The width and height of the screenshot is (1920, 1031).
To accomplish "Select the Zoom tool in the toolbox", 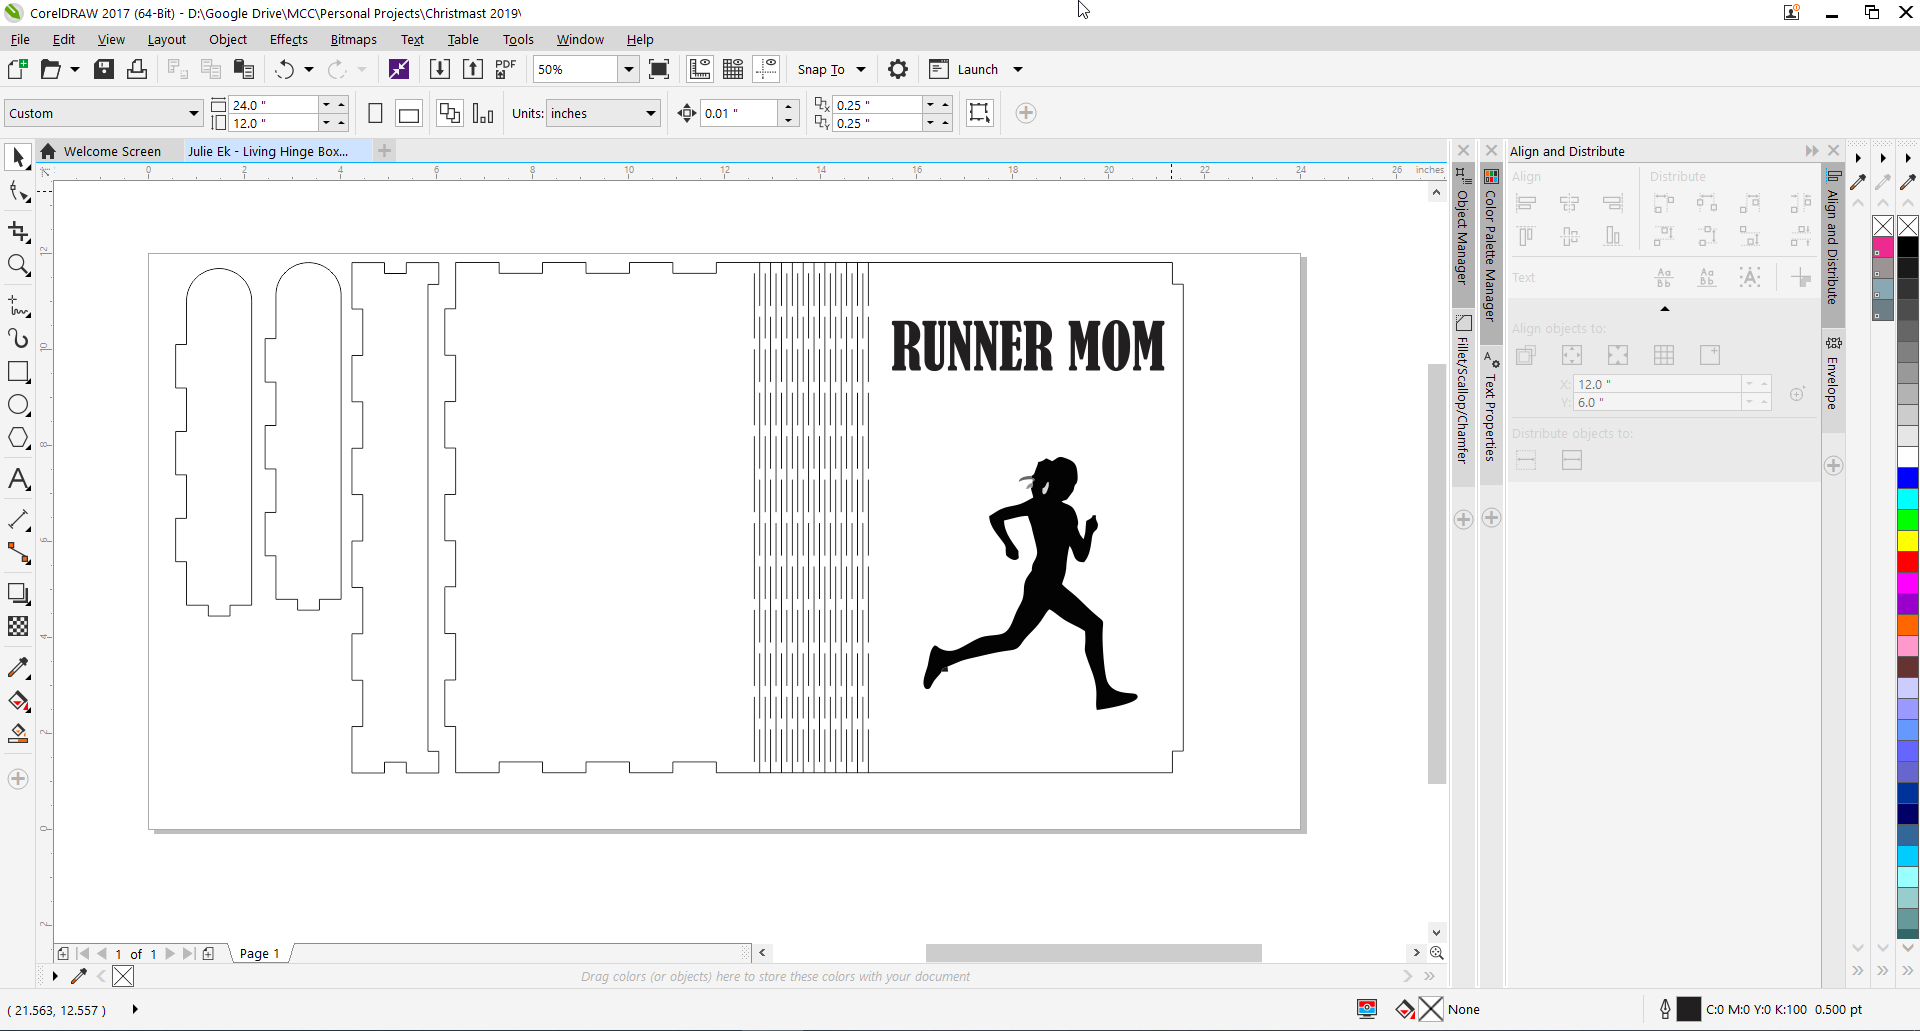I will 18,265.
